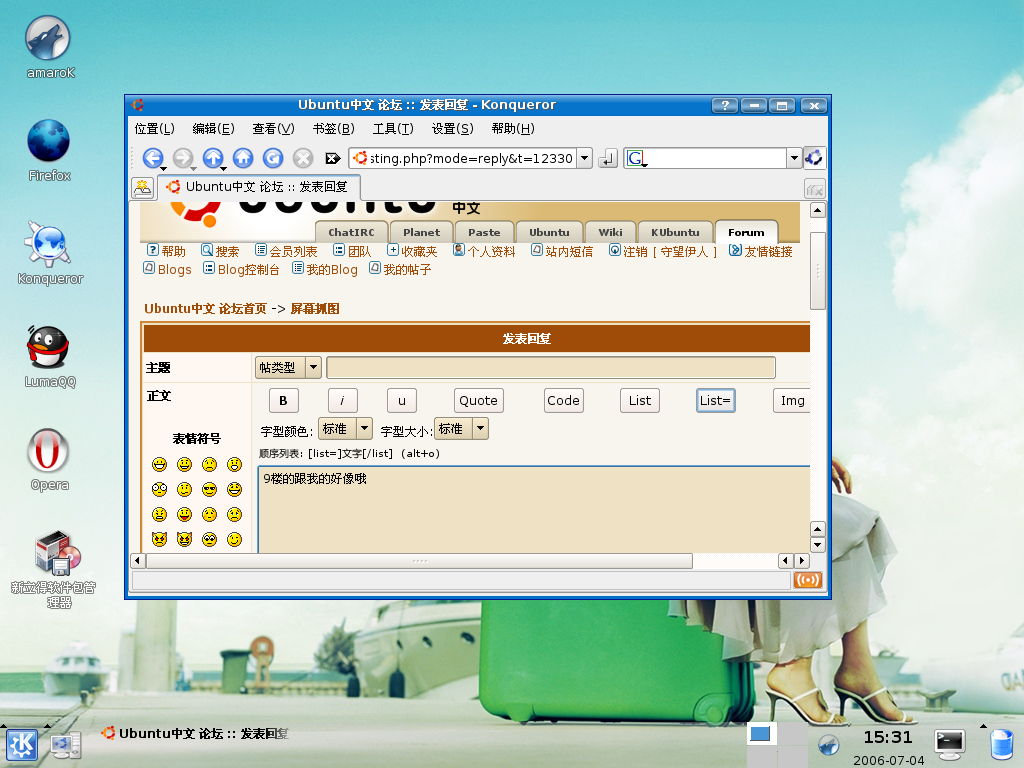
Task: Switch to the KUbuntu site tab
Action: coord(675,232)
